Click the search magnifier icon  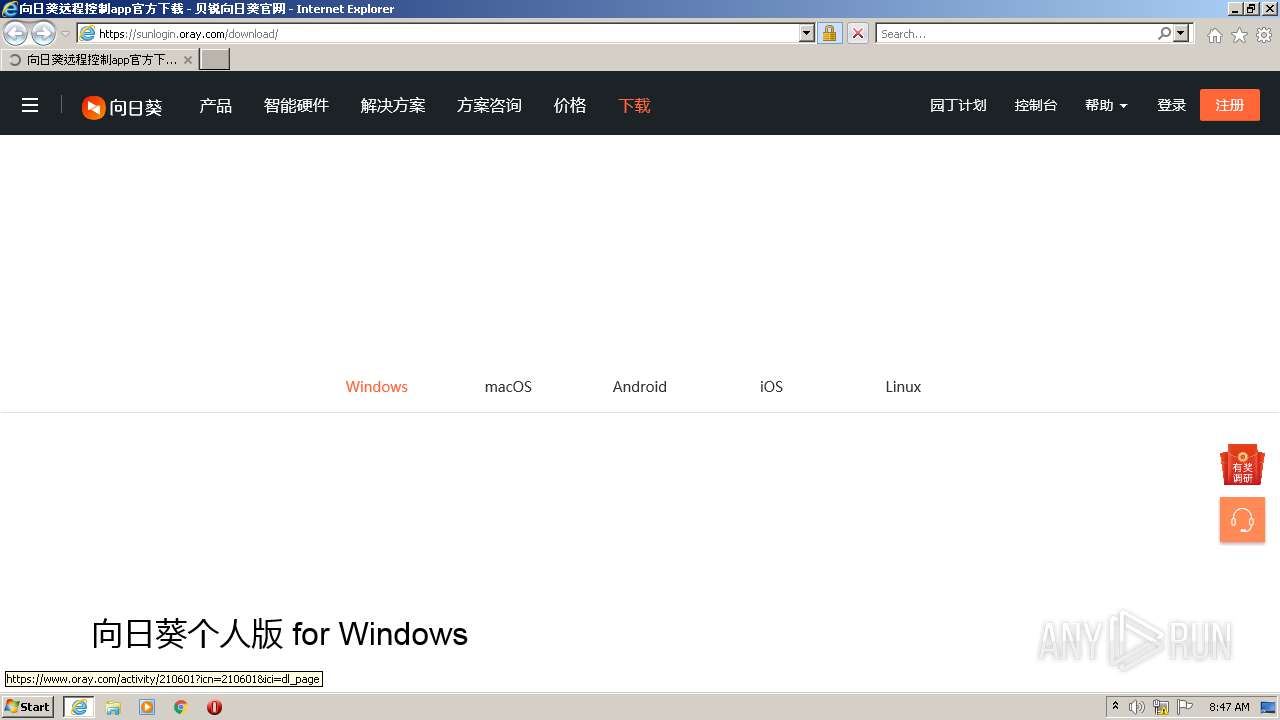(x=1164, y=33)
